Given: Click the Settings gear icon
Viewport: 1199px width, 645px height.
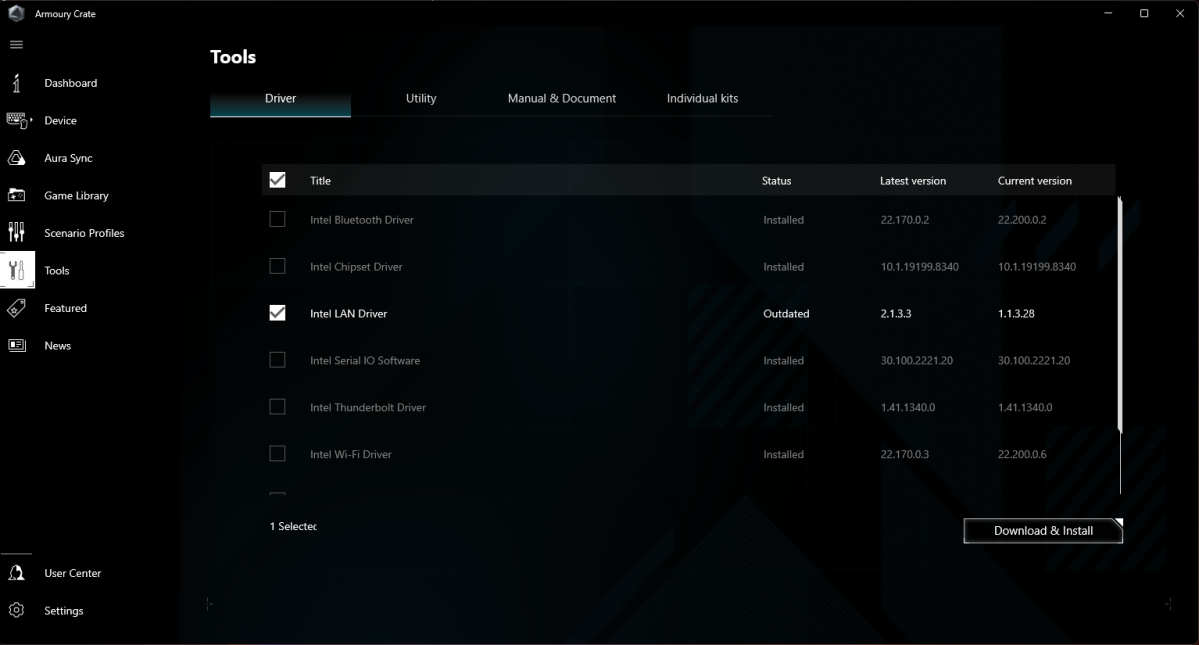Looking at the screenshot, I should tap(17, 610).
